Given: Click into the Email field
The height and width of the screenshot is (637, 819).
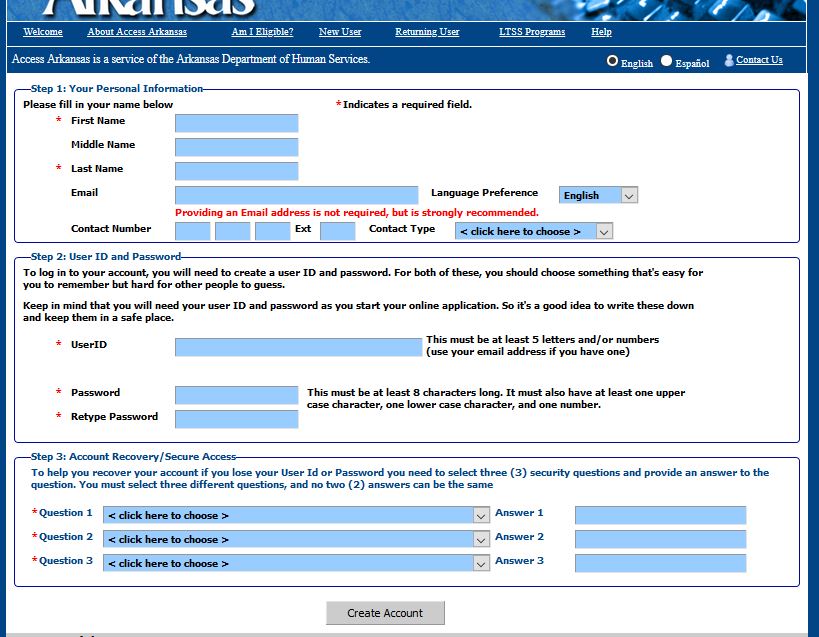Looking at the screenshot, I should (297, 195).
